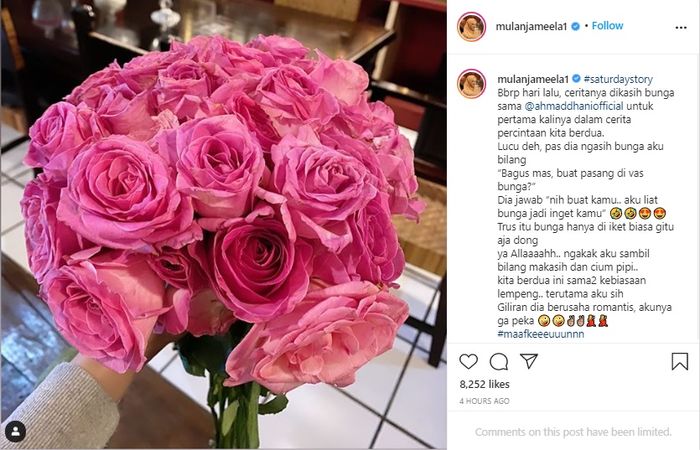Screen dimensions: 700x450
Task: Click the tagged people icon on photo
Action: 16,432
